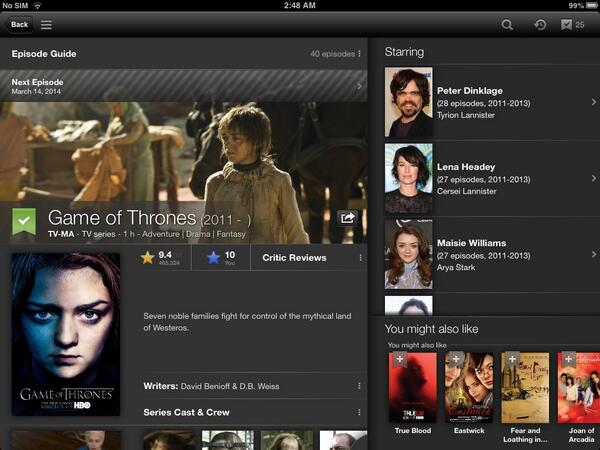Screen dimensions: 600x450
Task: Add Fear and Loathing to watchlist plus
Action: (512, 359)
